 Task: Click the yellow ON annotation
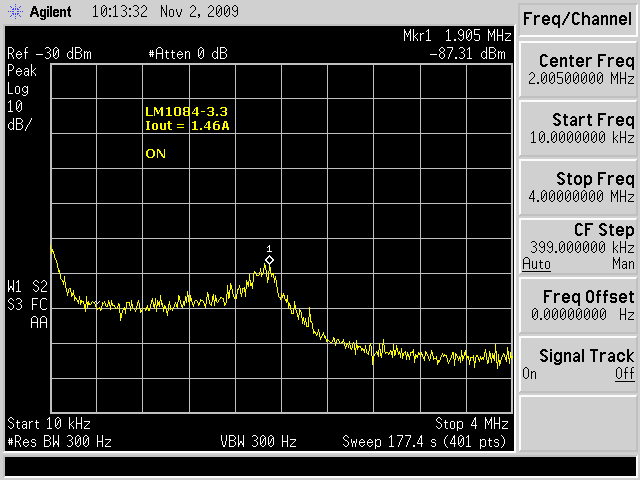point(156,154)
